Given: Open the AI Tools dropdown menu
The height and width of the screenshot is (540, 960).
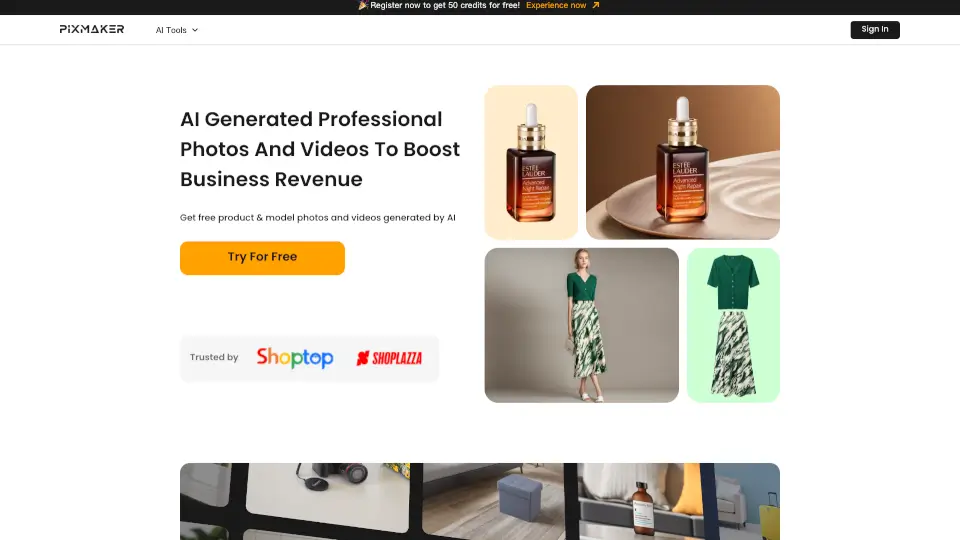Looking at the screenshot, I should pyautogui.click(x=176, y=30).
